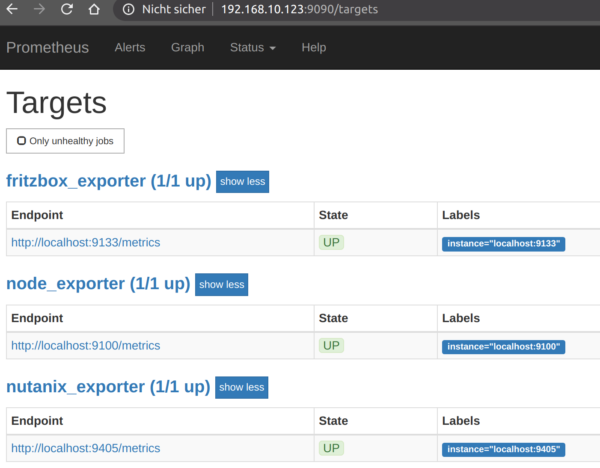Open the site info 'Nicht sicher' icon
This screenshot has height=468, width=600.
pyautogui.click(x=129, y=9)
